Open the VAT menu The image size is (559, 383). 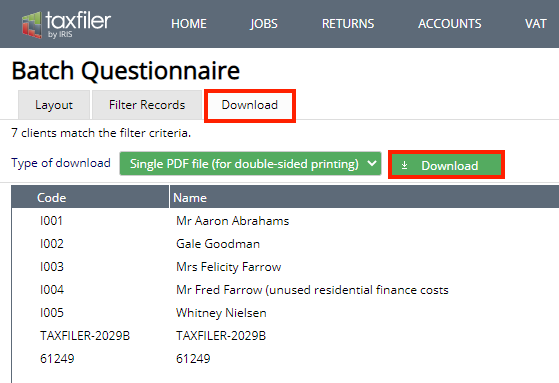[x=535, y=24]
